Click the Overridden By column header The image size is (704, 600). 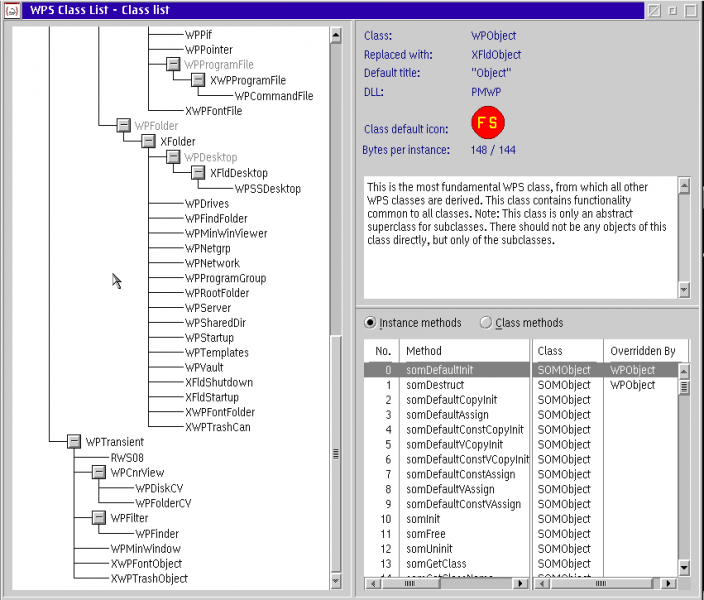tap(645, 351)
